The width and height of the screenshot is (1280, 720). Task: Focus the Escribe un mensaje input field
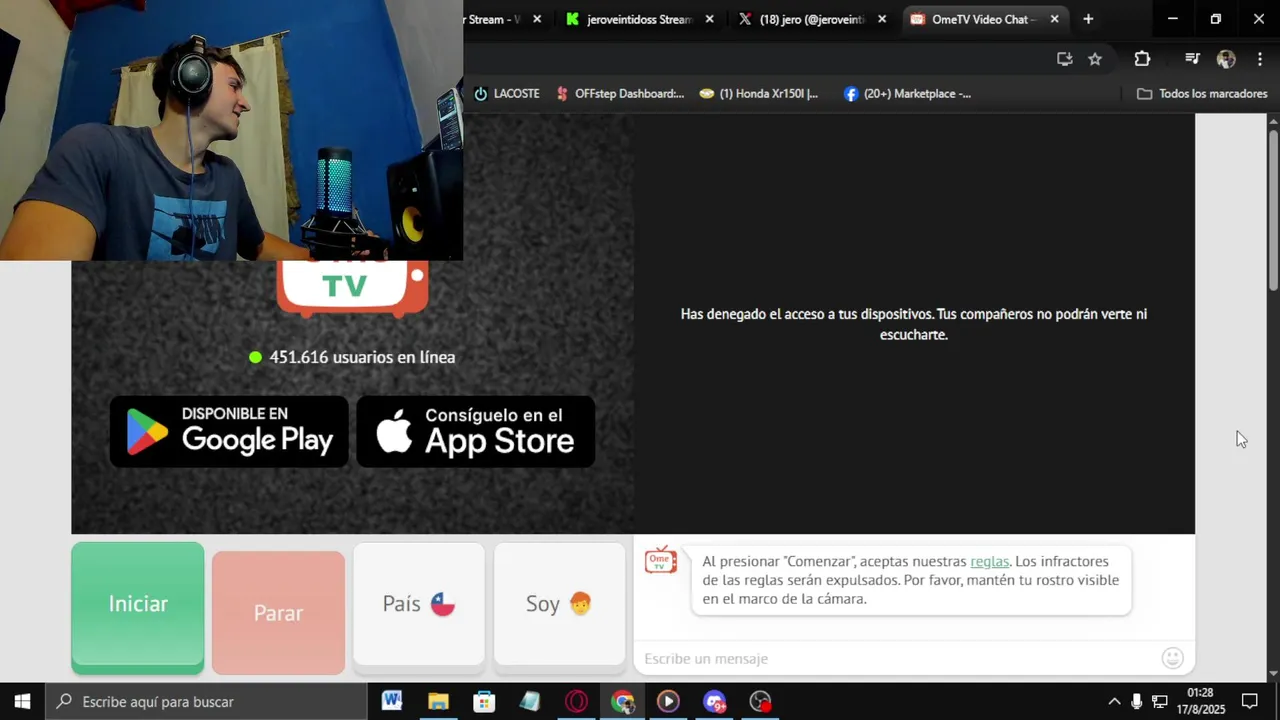900,658
